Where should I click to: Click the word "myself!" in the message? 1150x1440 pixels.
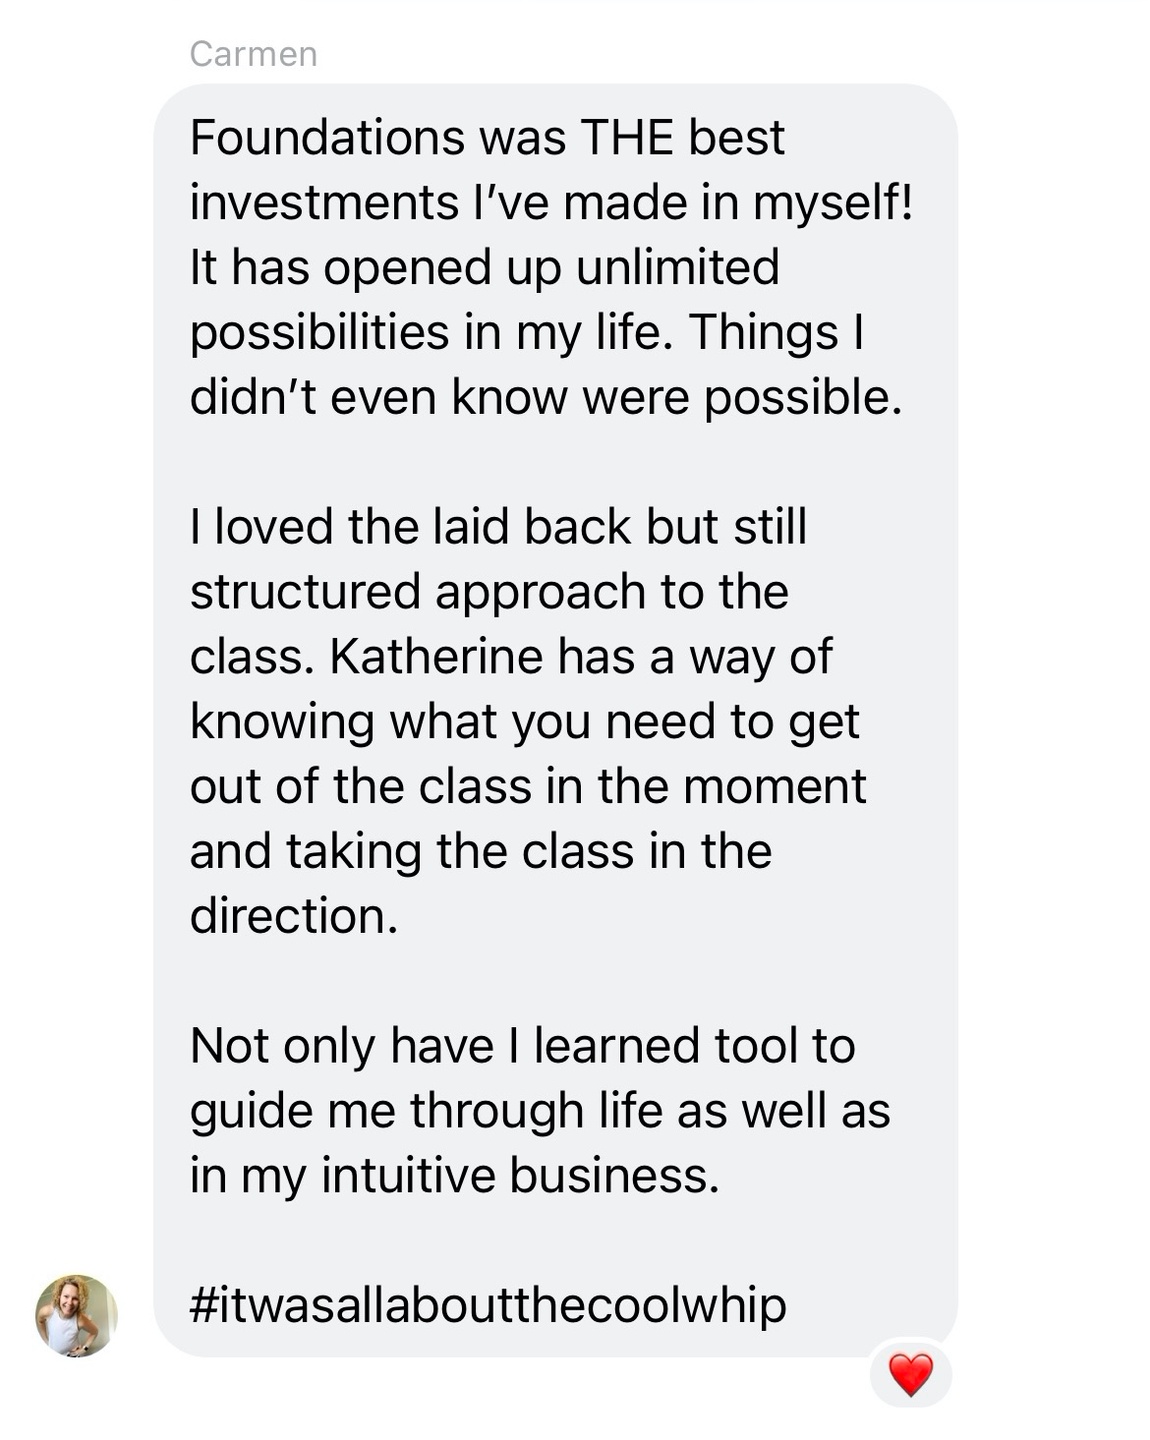click(832, 203)
